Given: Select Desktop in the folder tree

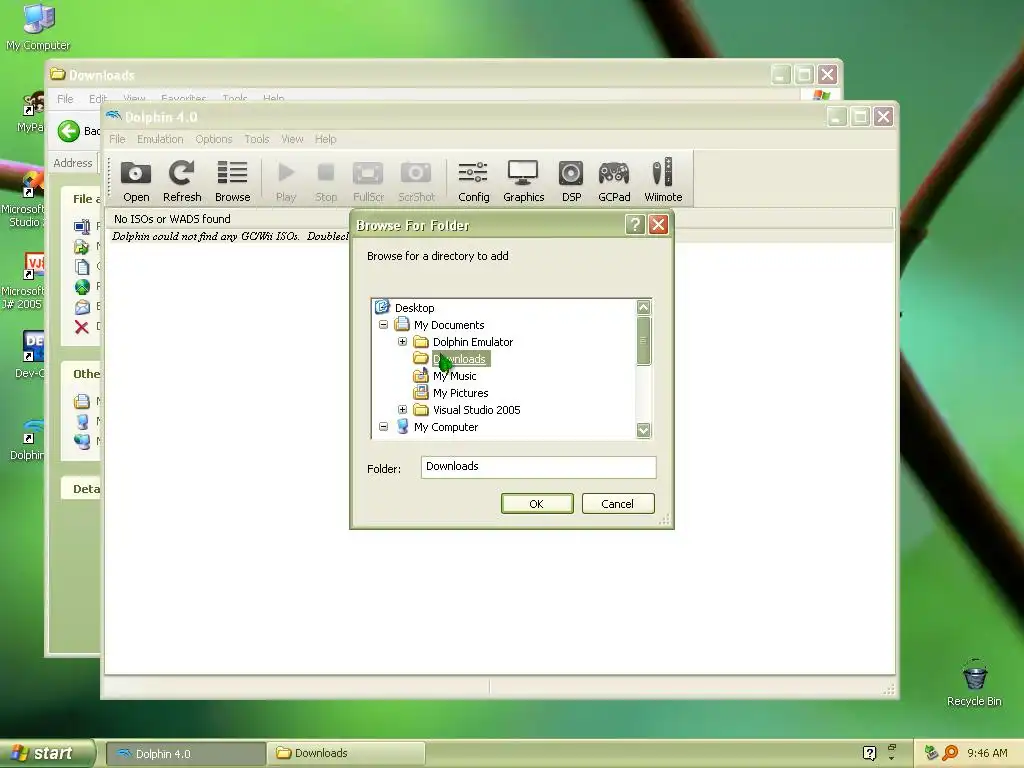Looking at the screenshot, I should [415, 308].
